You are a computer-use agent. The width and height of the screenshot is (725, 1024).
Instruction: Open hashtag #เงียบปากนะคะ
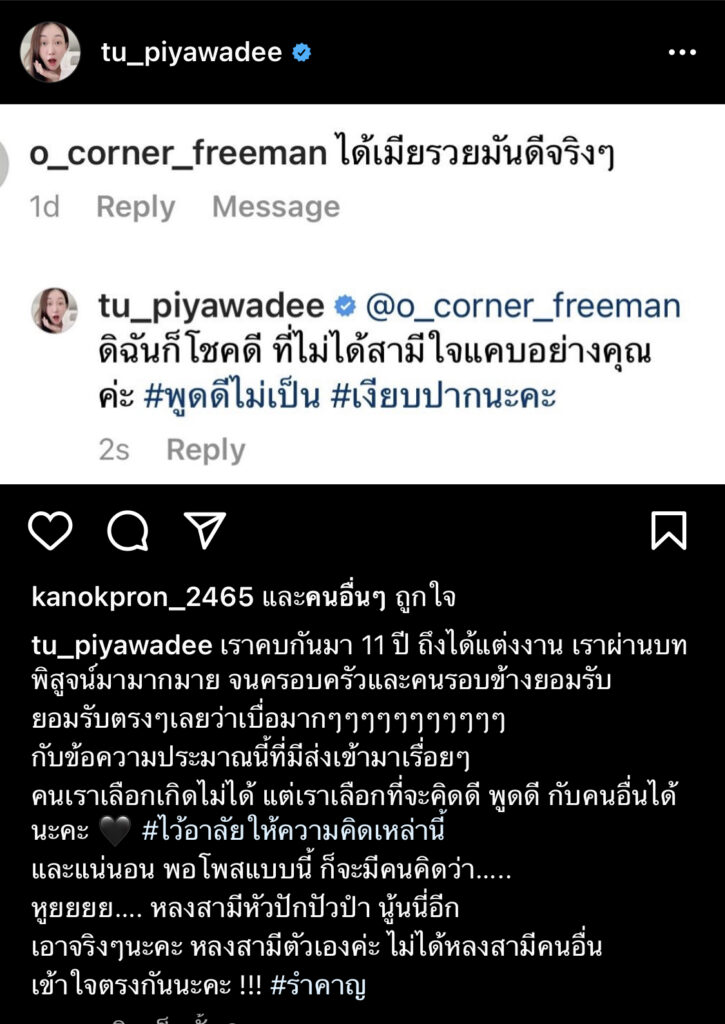coord(443,396)
